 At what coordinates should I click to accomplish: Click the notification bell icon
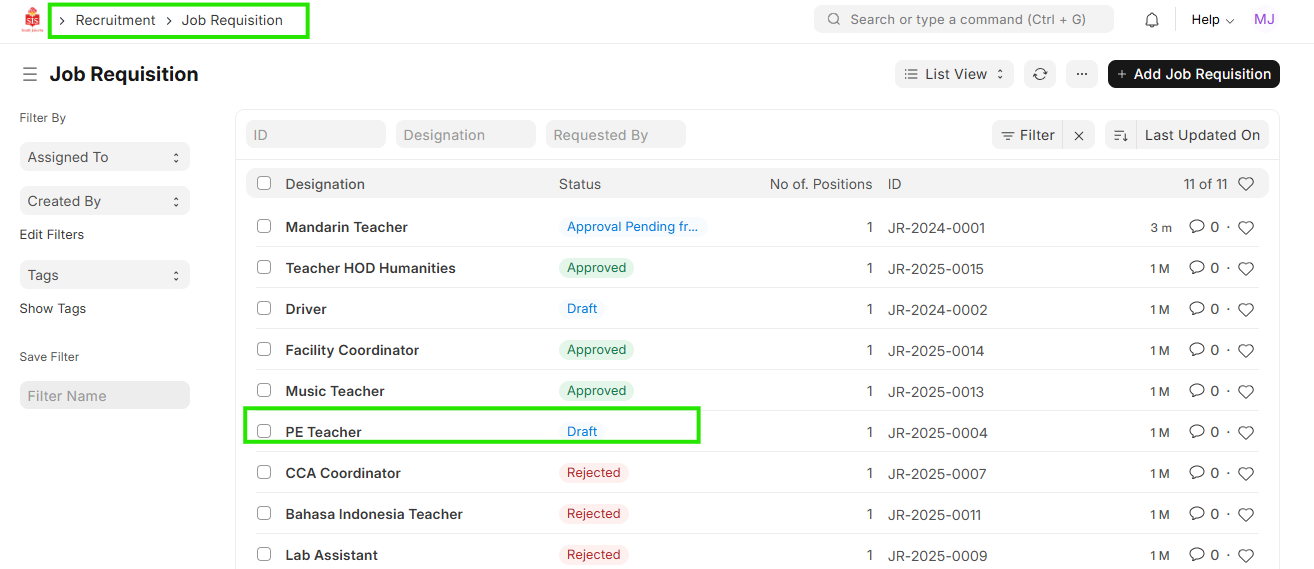pyautogui.click(x=1152, y=20)
